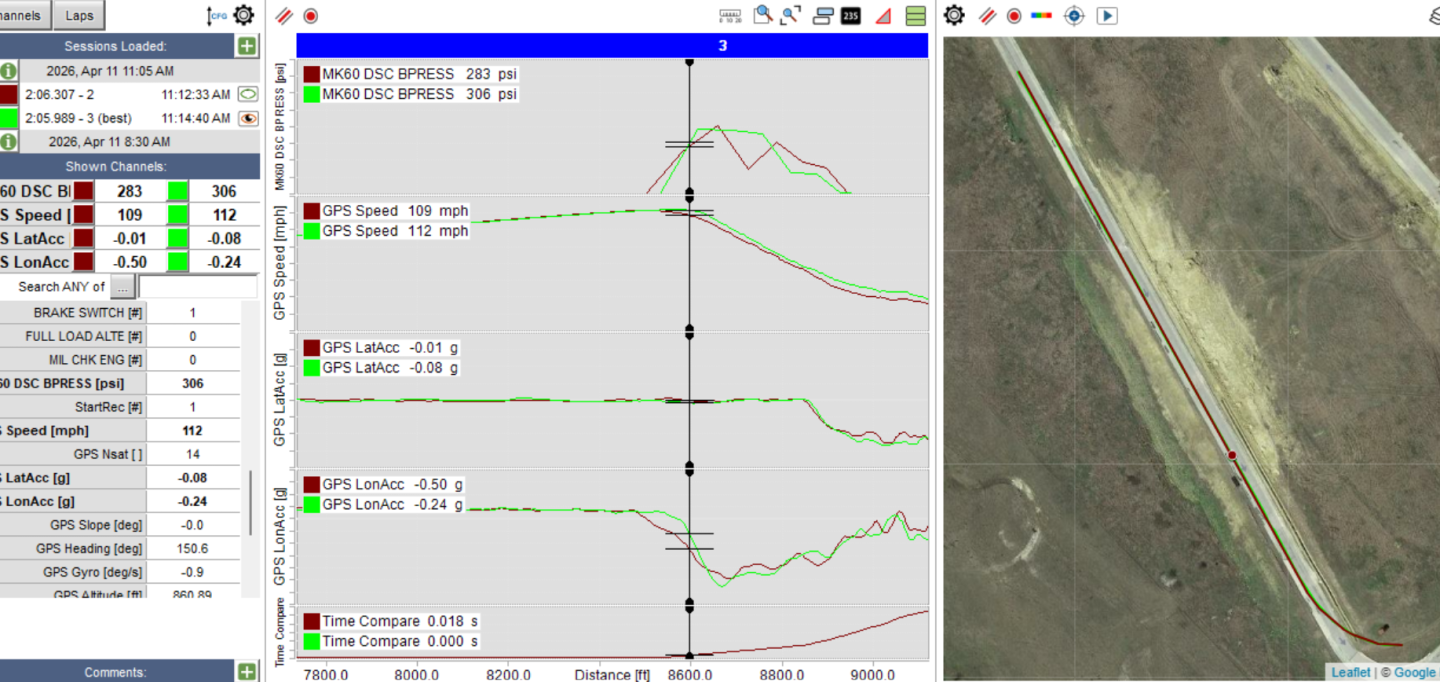Viewport: 1440px width, 682px height.
Task: Click the zoom-to-fit magnifier icon
Action: [x=792, y=15]
